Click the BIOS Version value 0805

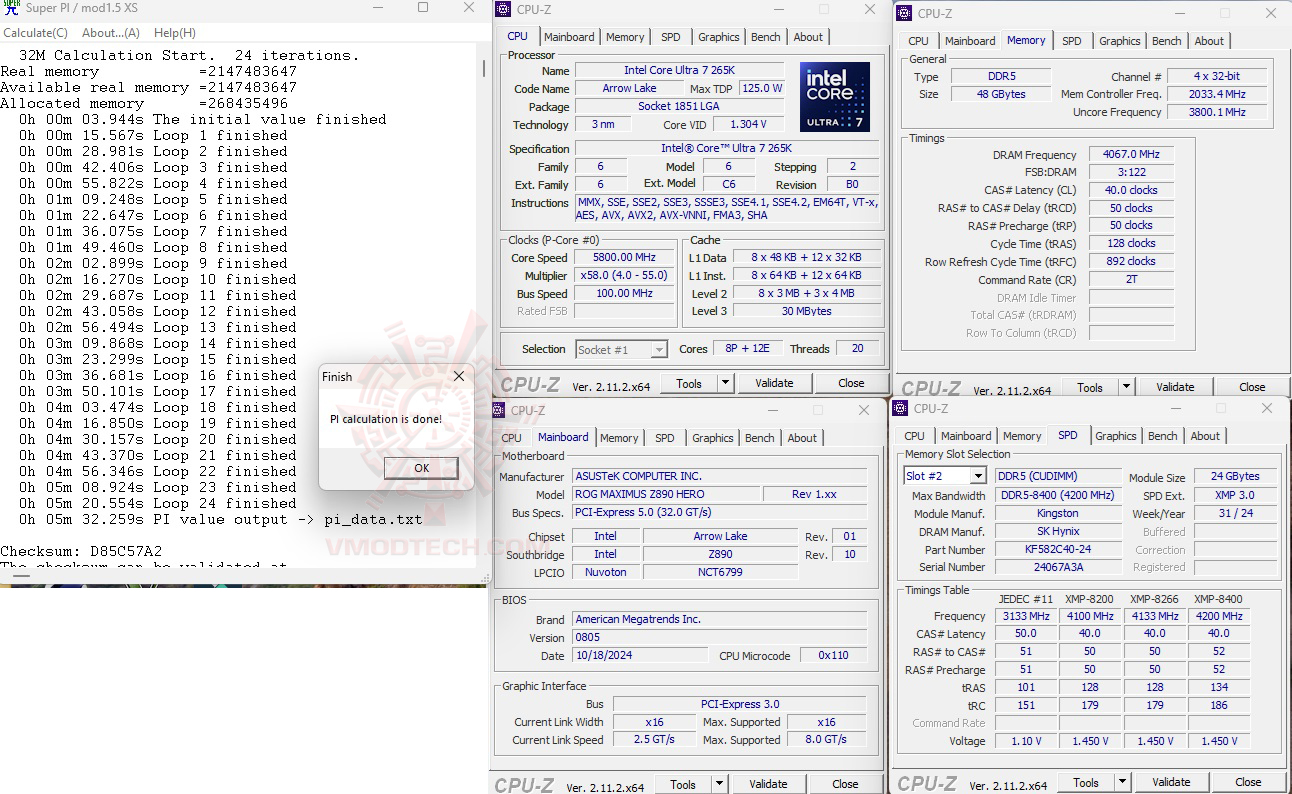click(719, 638)
